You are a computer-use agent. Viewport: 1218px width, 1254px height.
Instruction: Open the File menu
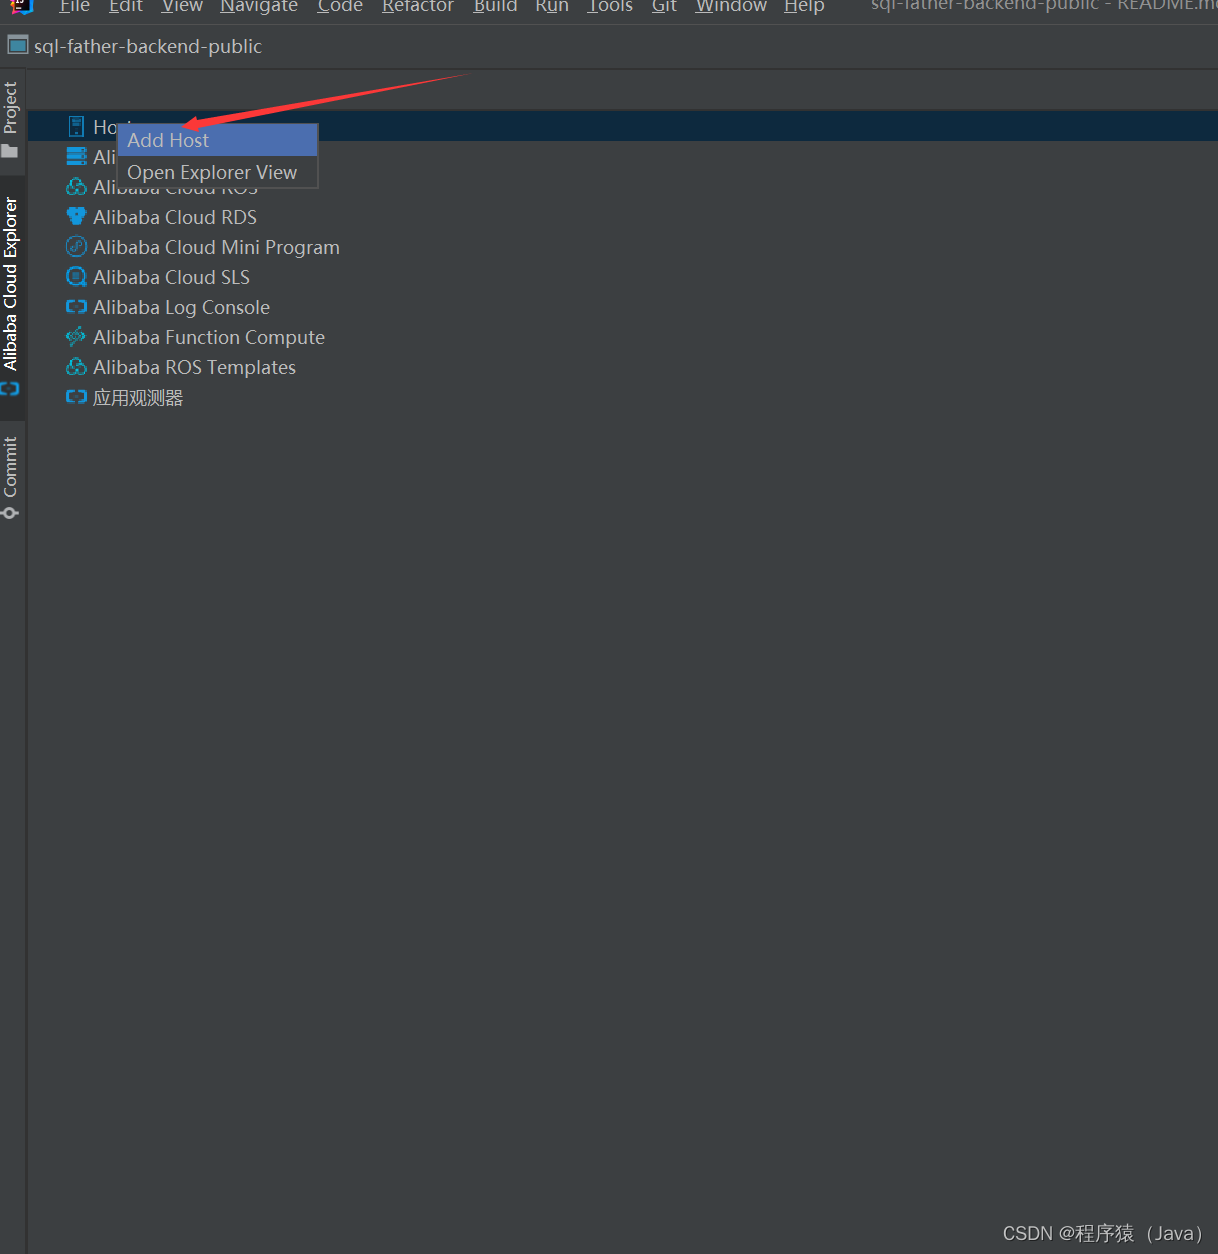click(75, 6)
